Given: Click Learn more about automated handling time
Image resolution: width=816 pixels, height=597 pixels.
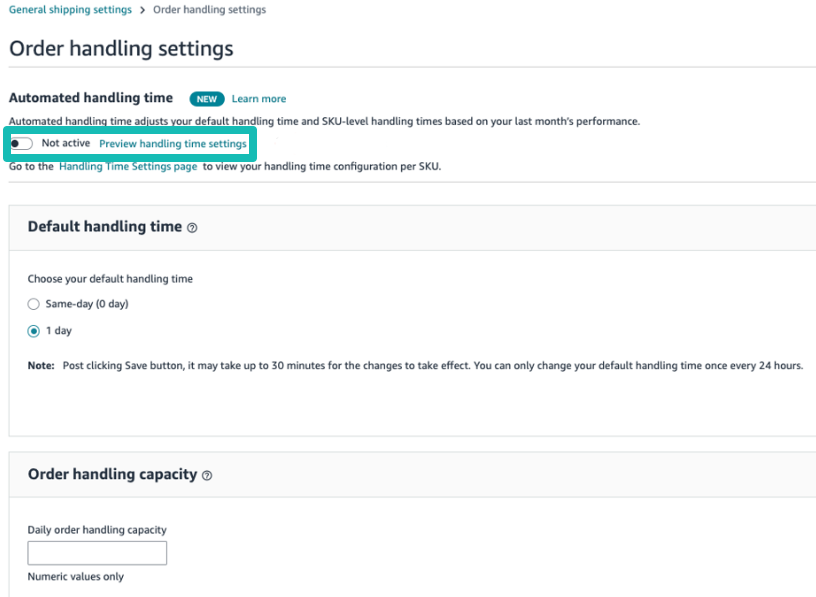Looking at the screenshot, I should 258,98.
